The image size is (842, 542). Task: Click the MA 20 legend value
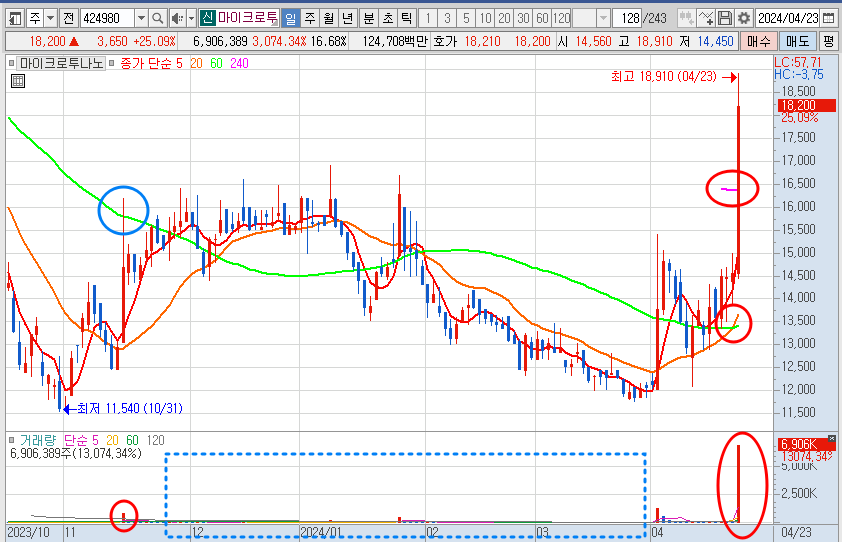pos(196,63)
